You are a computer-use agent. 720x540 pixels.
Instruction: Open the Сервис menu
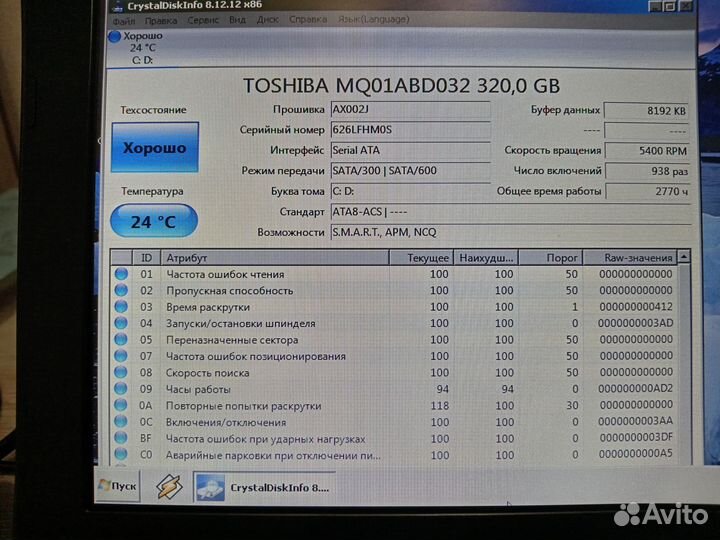(203, 20)
